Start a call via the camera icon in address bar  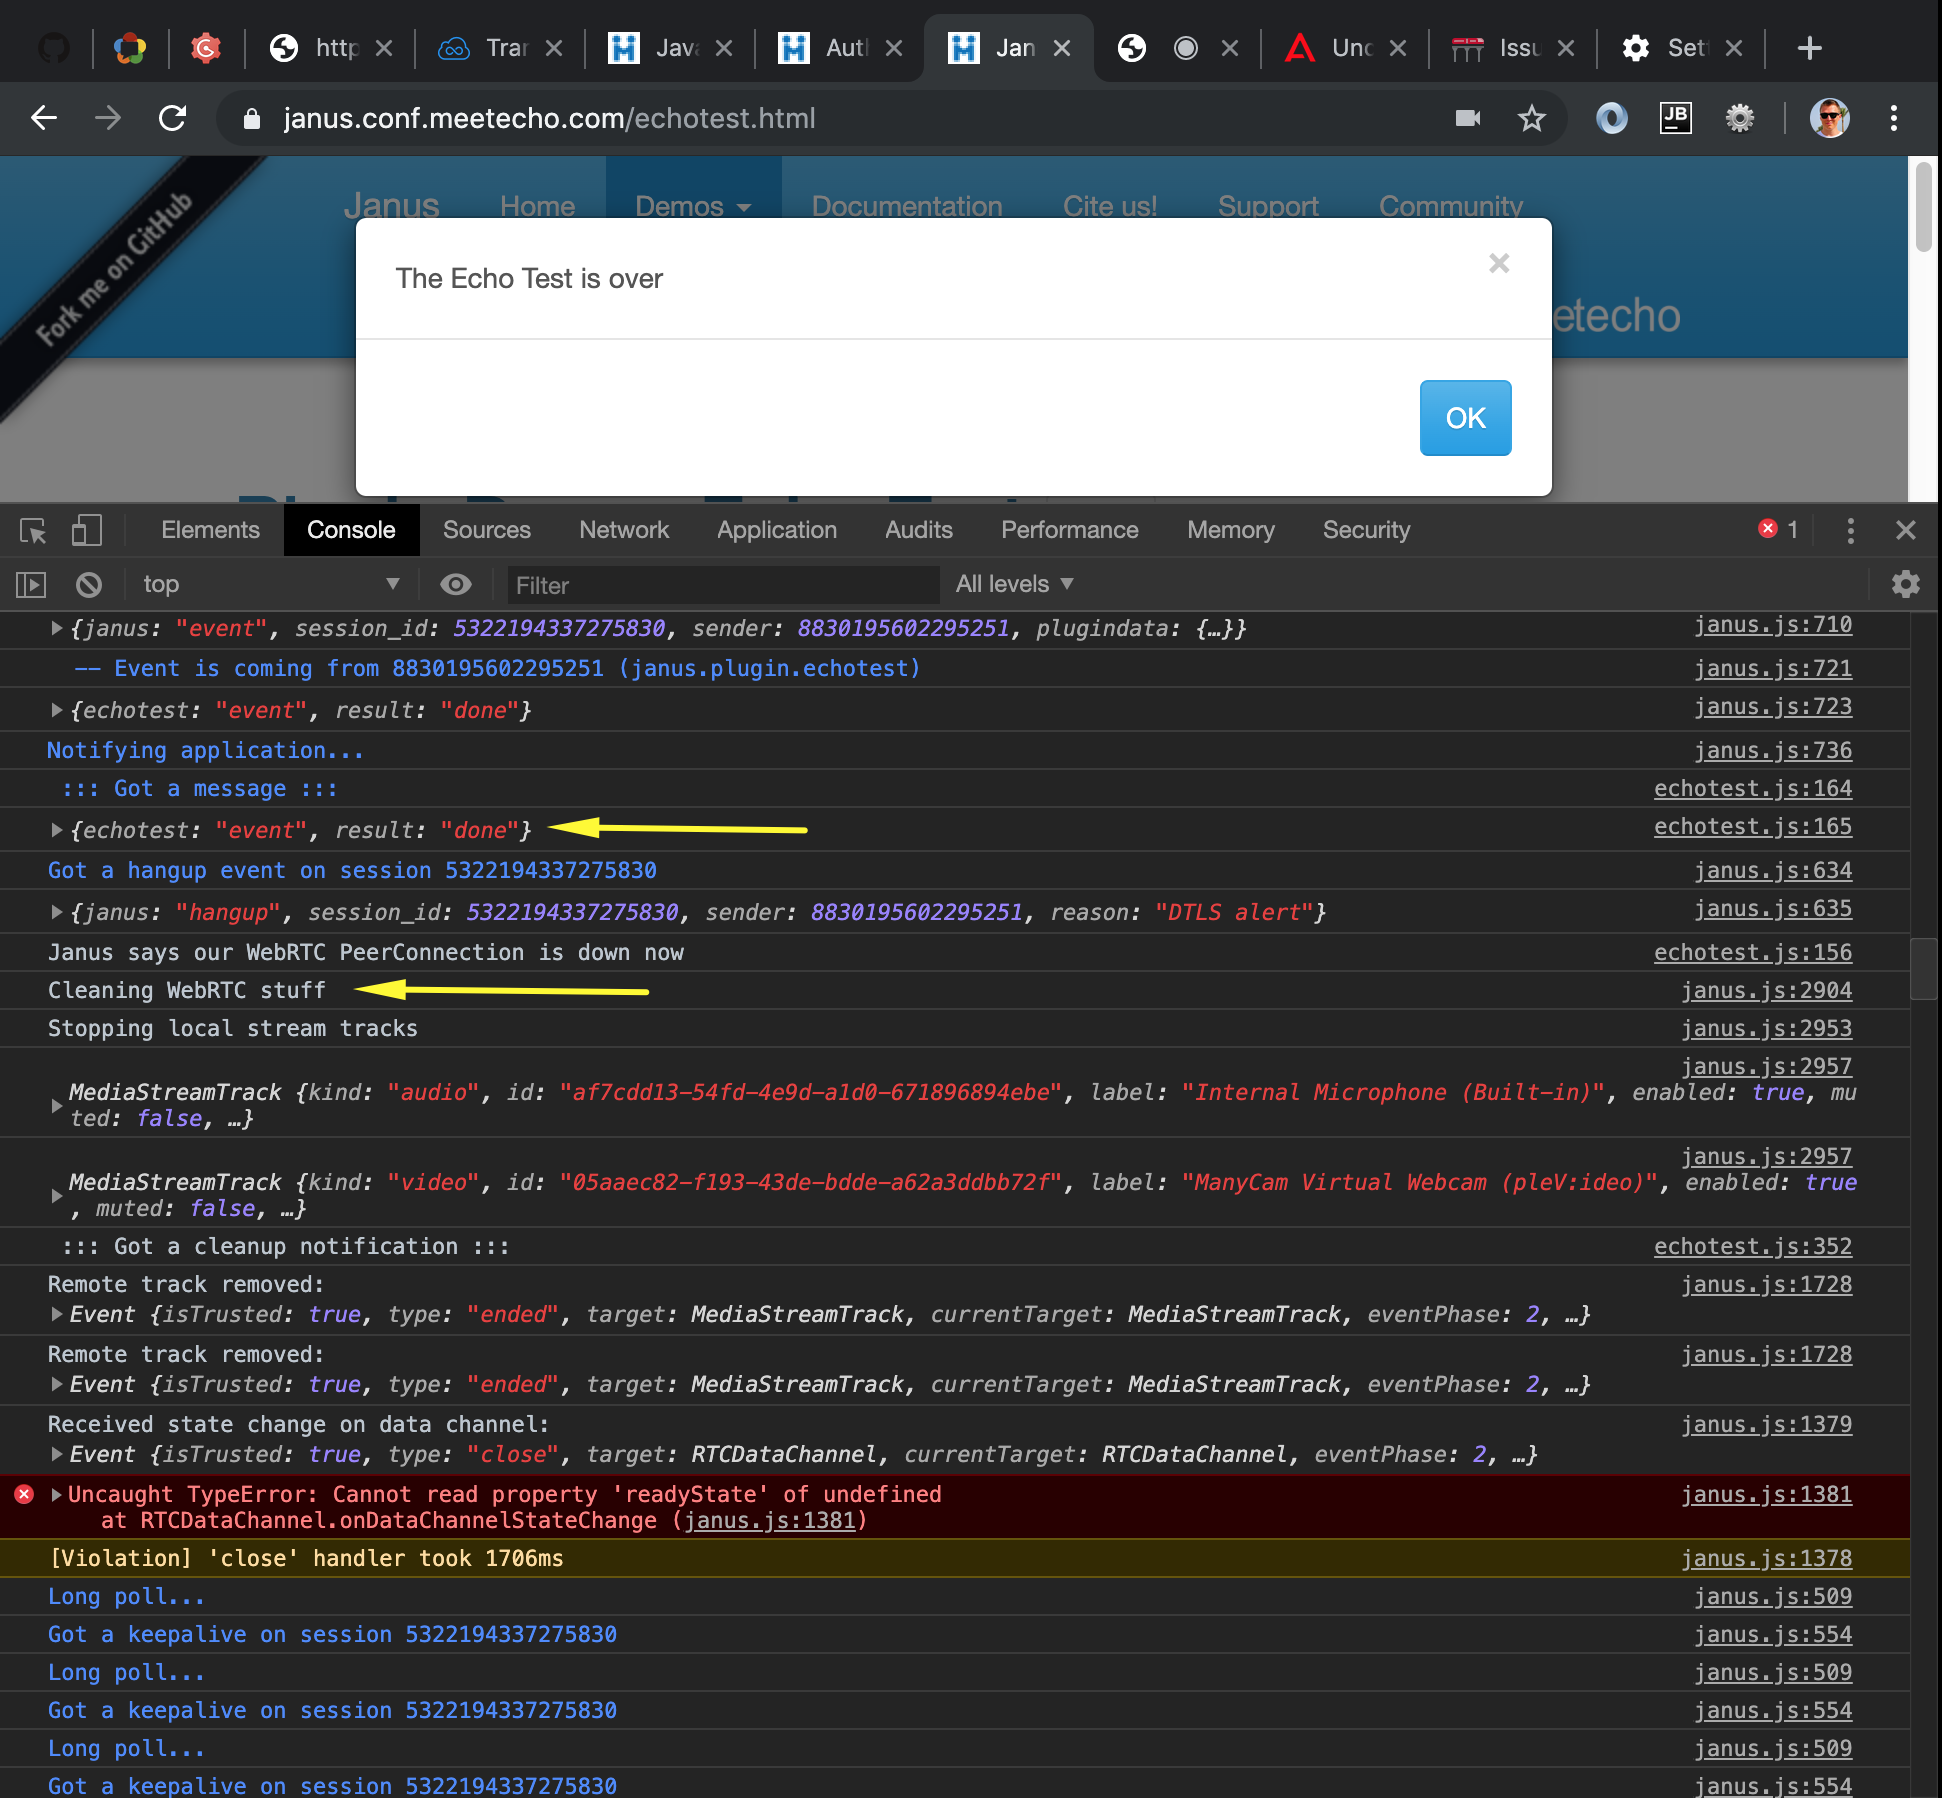pyautogui.click(x=1468, y=118)
